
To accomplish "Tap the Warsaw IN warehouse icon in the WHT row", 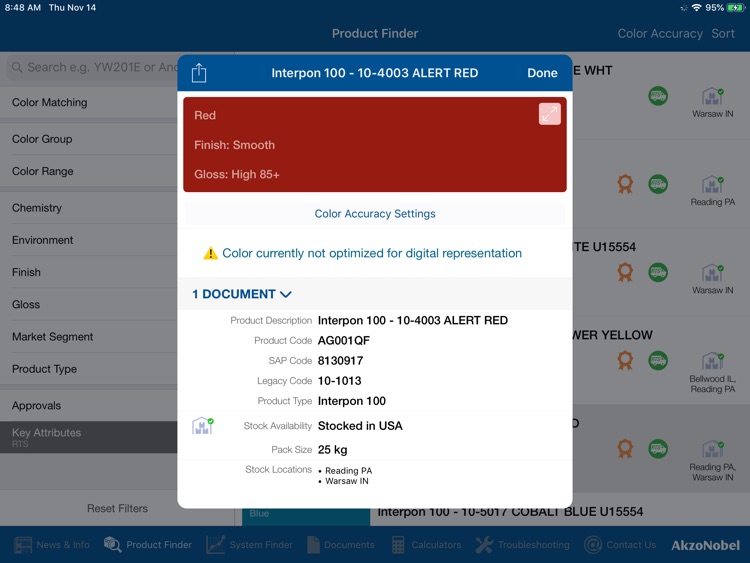I will click(x=712, y=96).
